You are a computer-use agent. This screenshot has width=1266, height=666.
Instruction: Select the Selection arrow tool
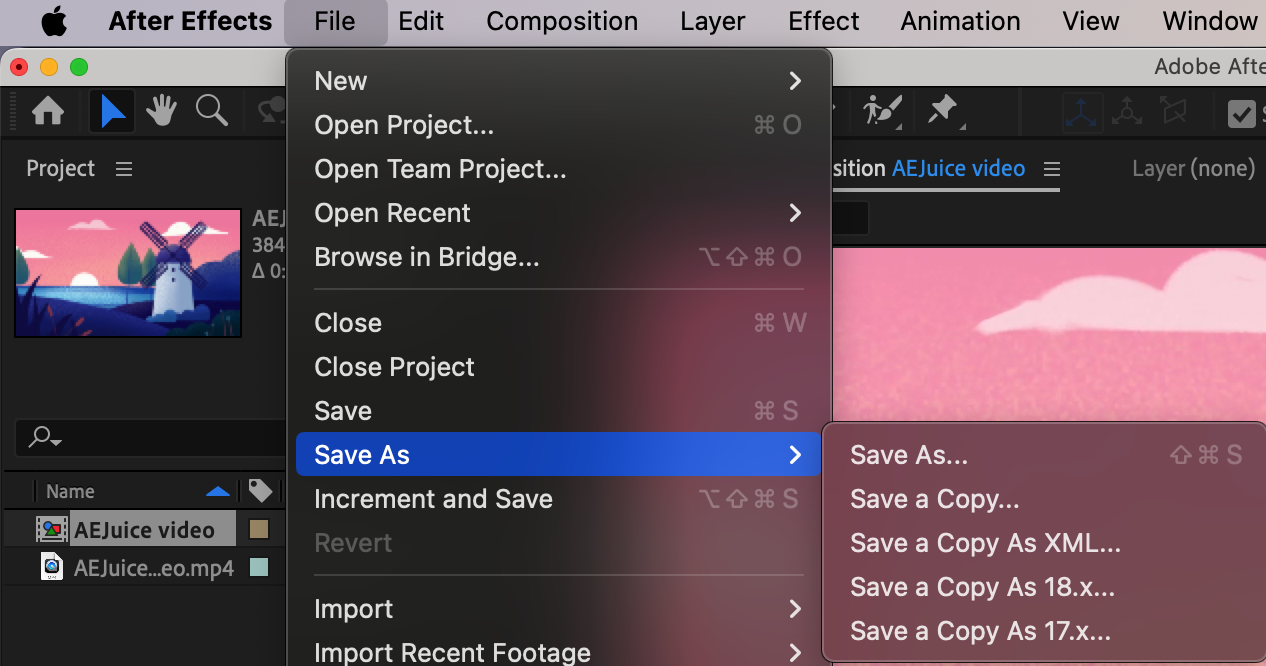(x=113, y=111)
